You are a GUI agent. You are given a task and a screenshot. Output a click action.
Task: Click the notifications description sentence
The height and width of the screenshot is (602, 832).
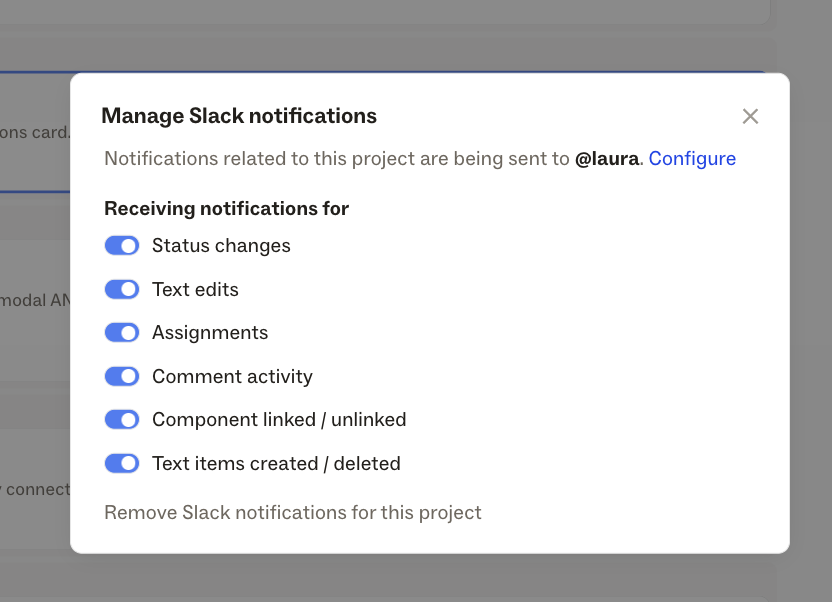point(420,159)
